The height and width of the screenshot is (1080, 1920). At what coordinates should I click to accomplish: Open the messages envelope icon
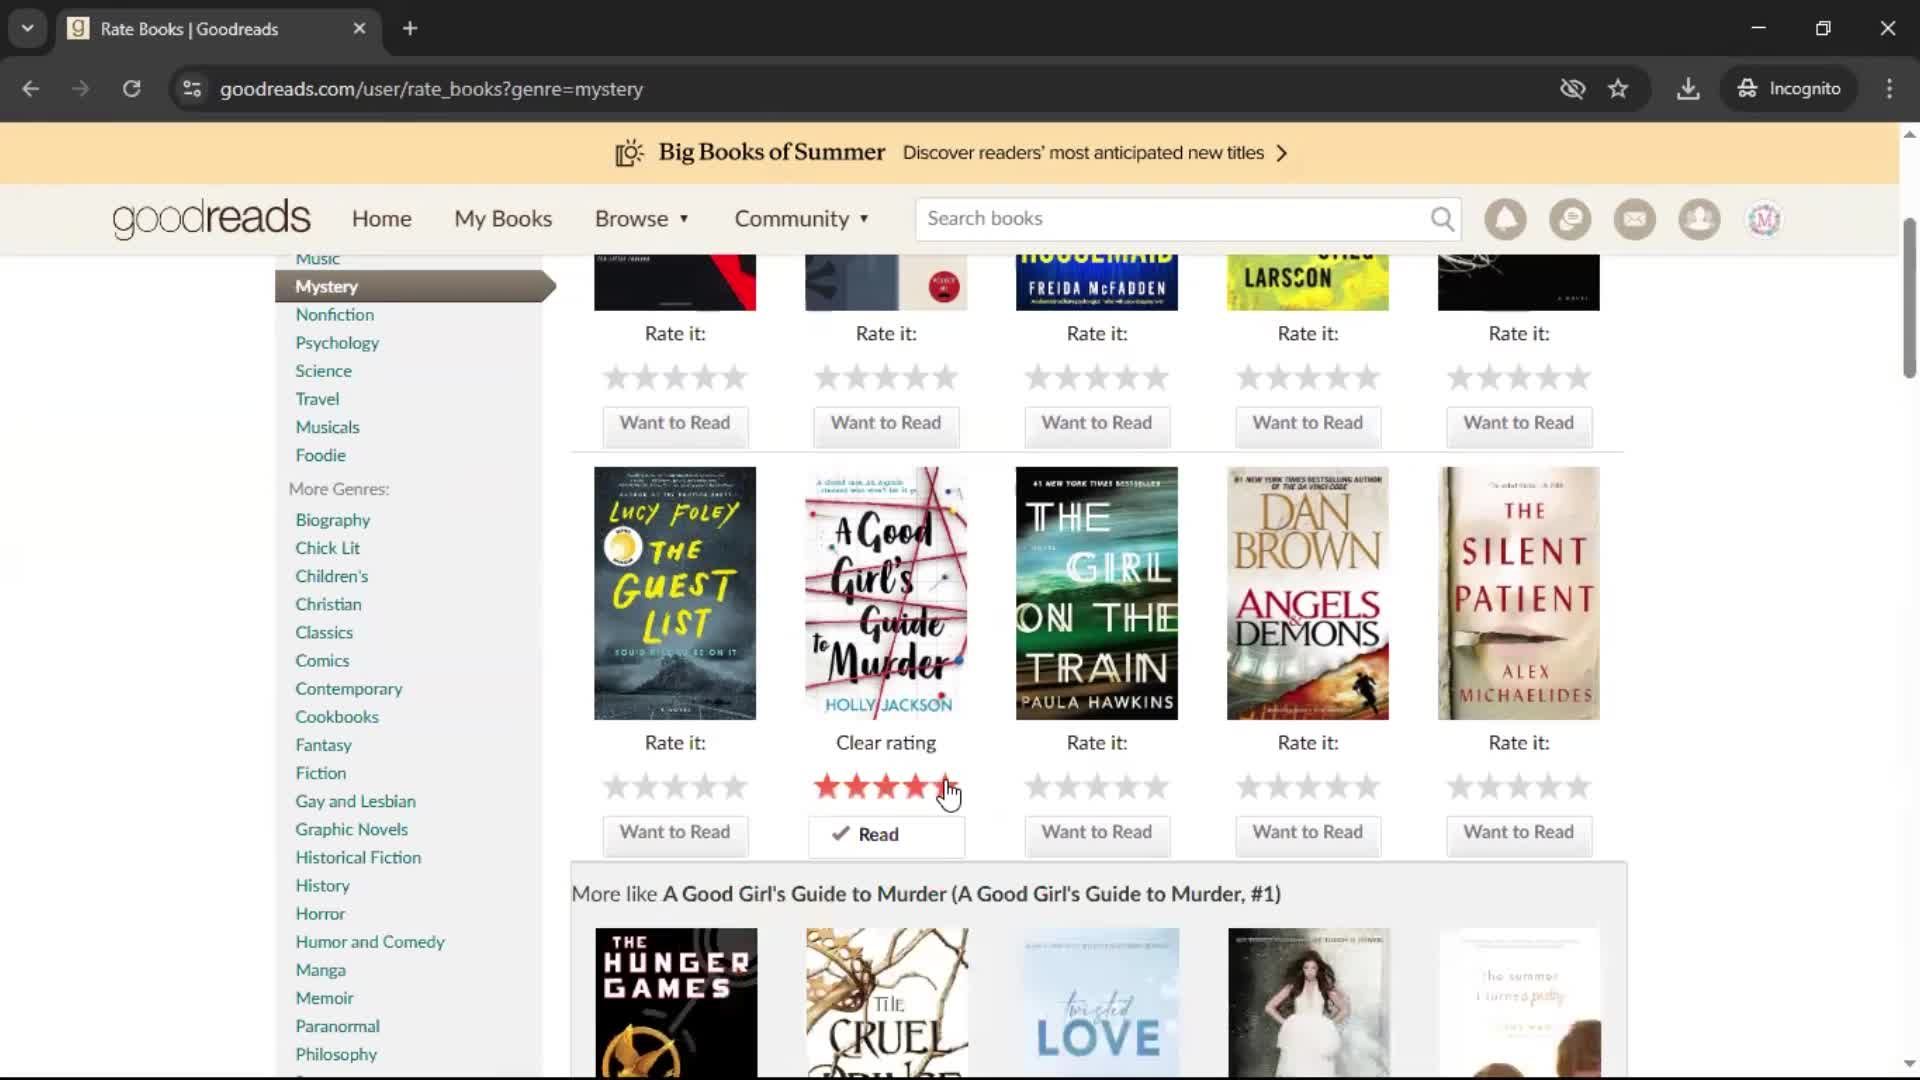click(x=1635, y=219)
